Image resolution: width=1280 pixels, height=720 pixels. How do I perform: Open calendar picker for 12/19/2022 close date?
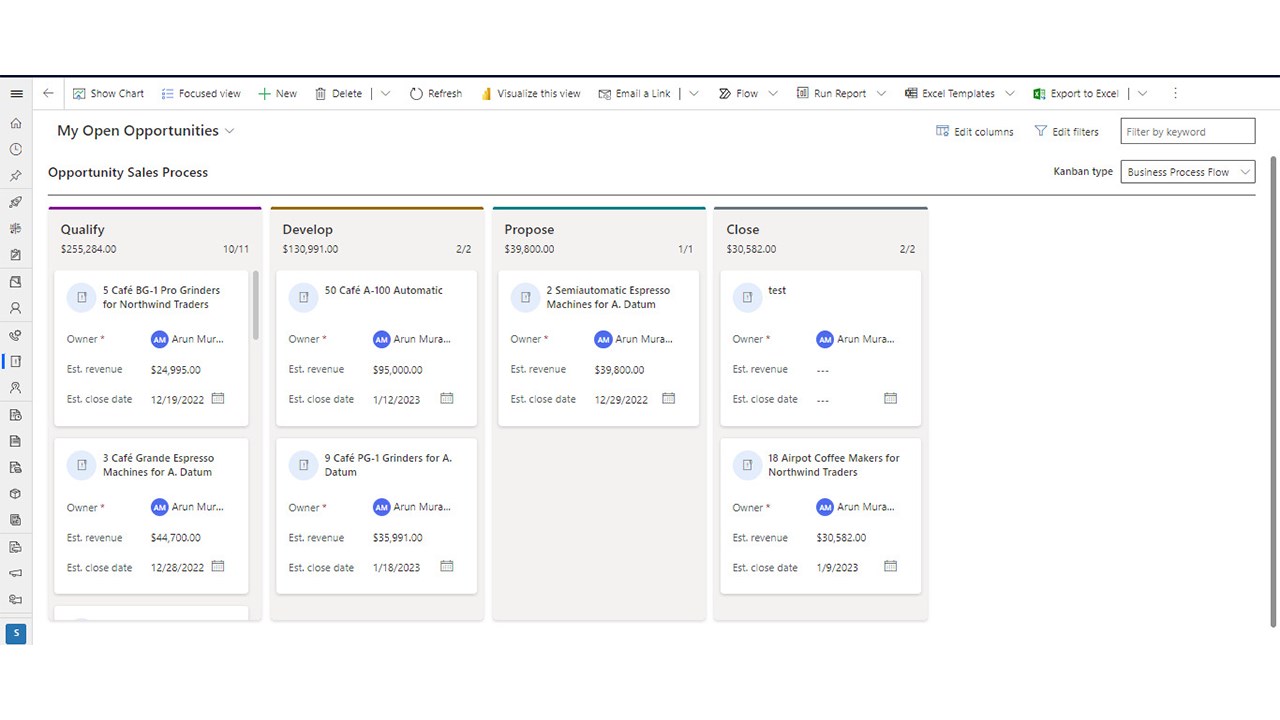[x=218, y=398]
